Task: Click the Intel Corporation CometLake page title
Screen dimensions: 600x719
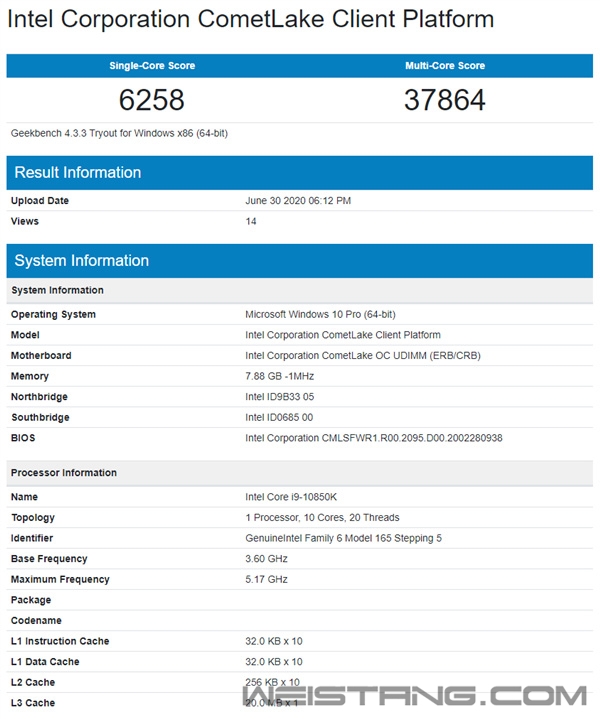Action: point(251,19)
